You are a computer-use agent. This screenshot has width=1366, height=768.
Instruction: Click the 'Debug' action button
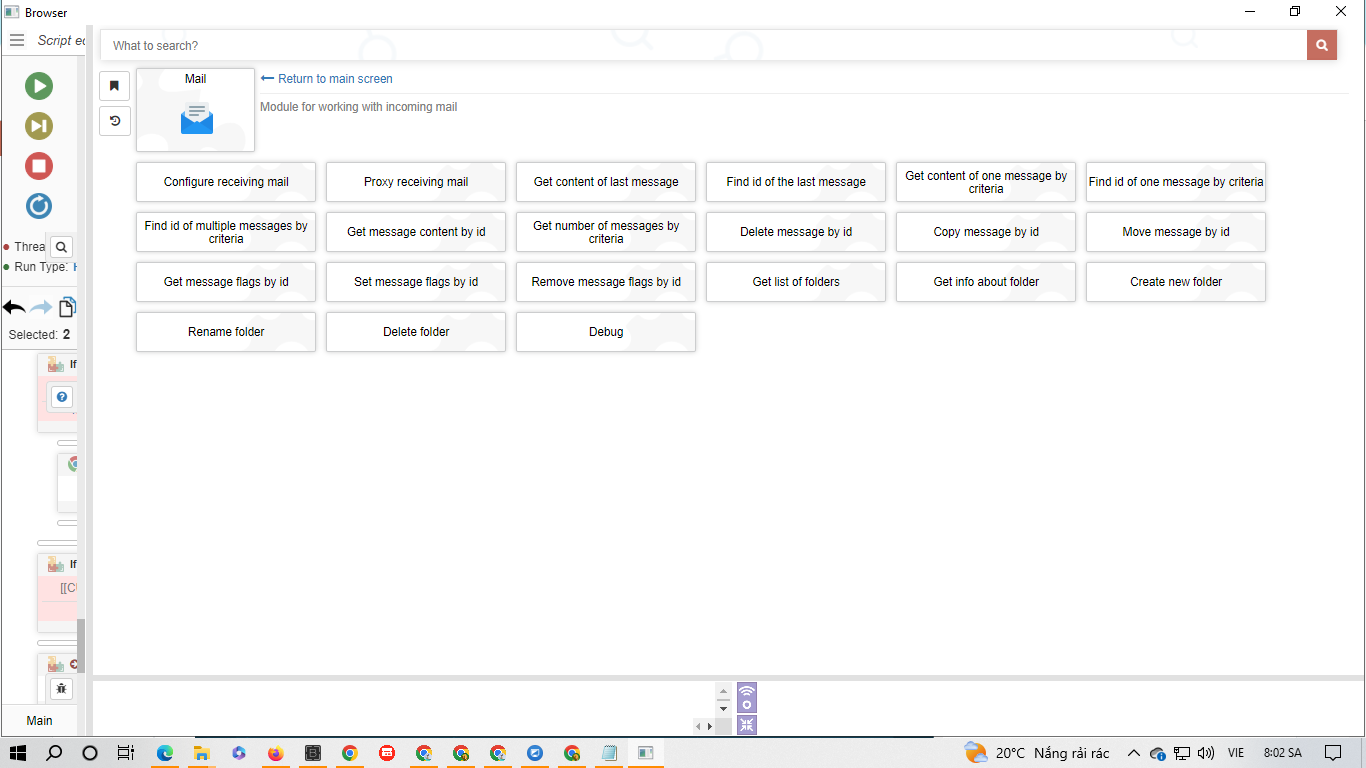click(606, 332)
